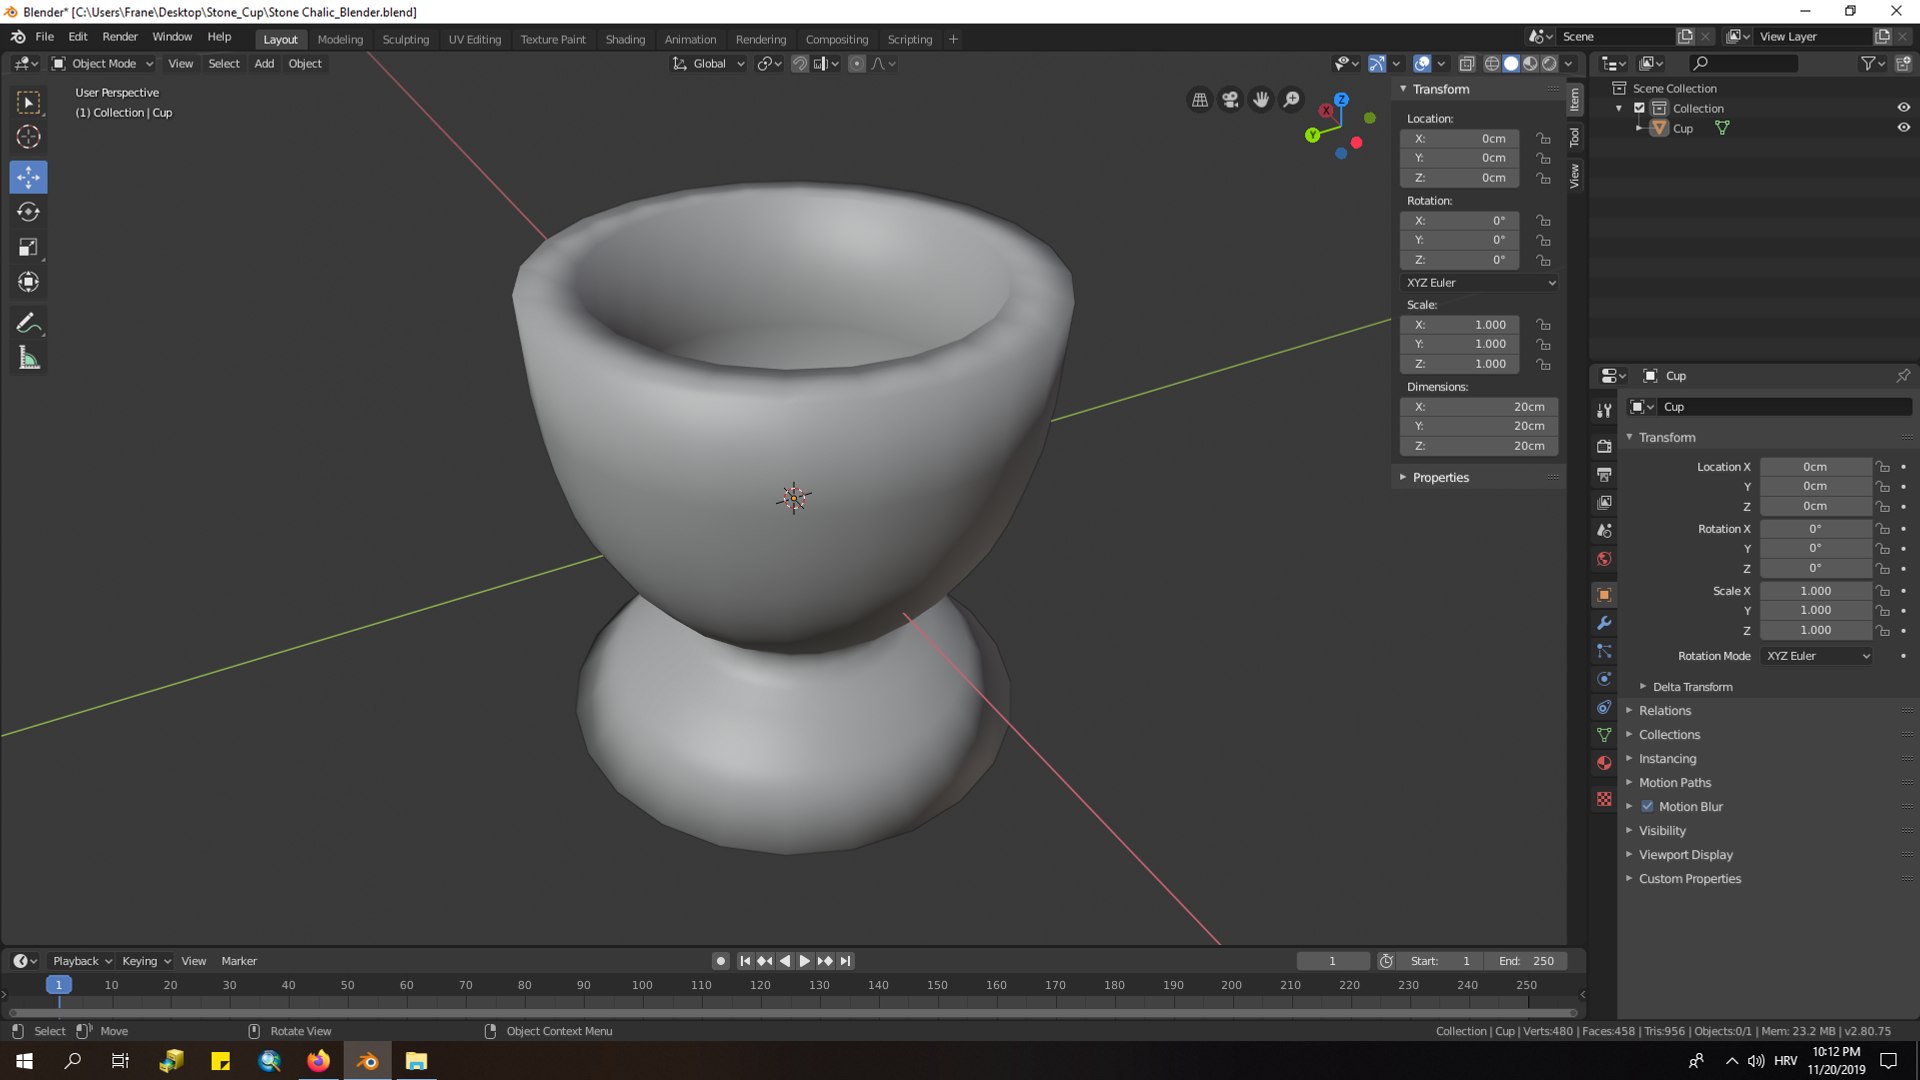Switch to wireframe viewport shading

(x=1491, y=63)
